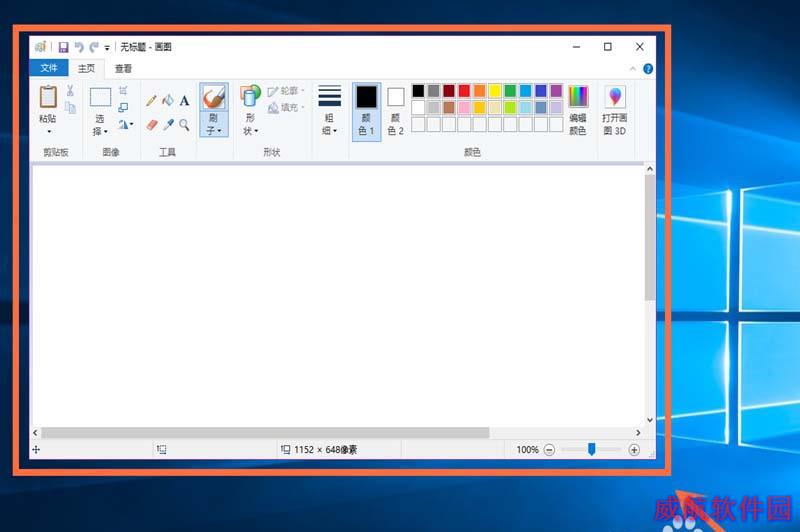The height and width of the screenshot is (532, 800).
Task: Select the Eraser tool
Action: [152, 124]
